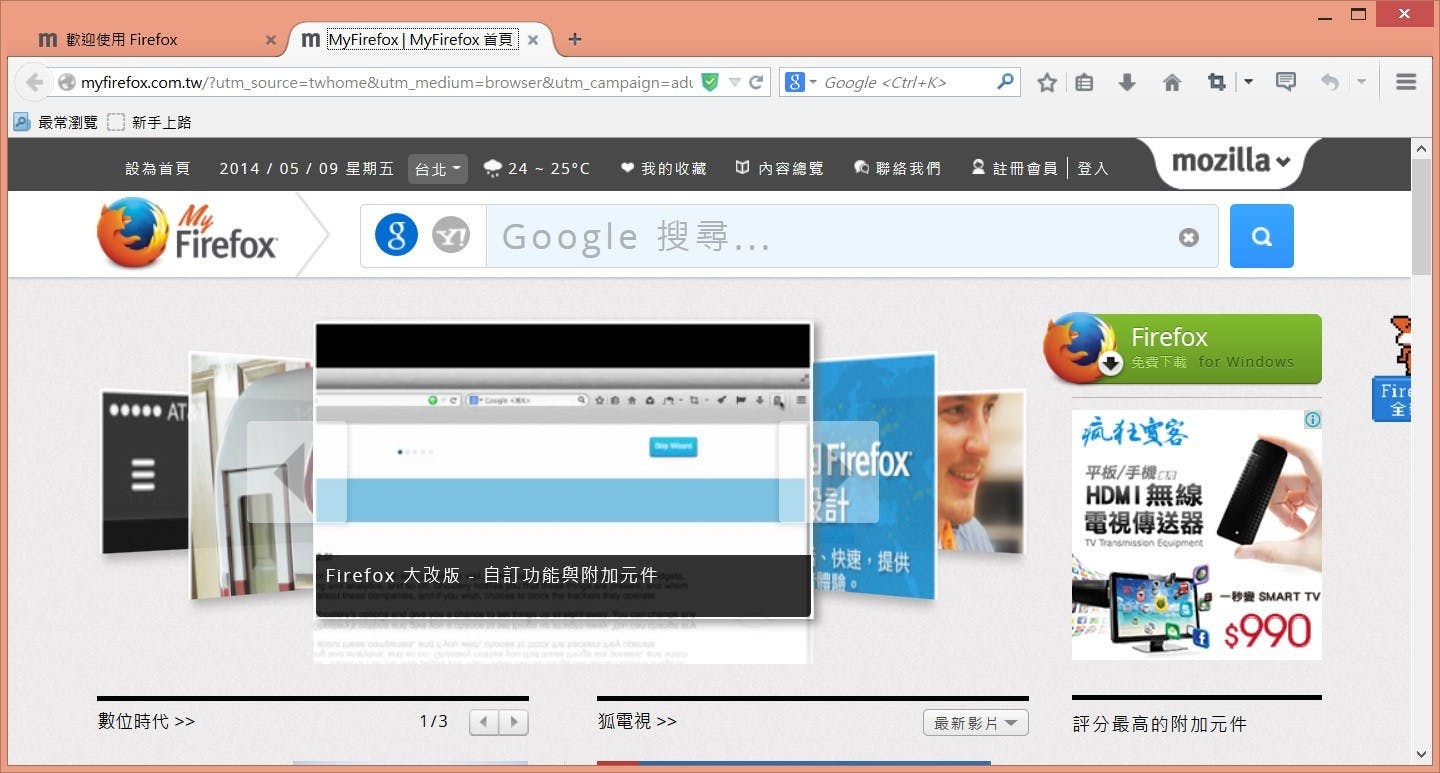Select the Google search engine icon
The height and width of the screenshot is (773, 1440).
396,236
